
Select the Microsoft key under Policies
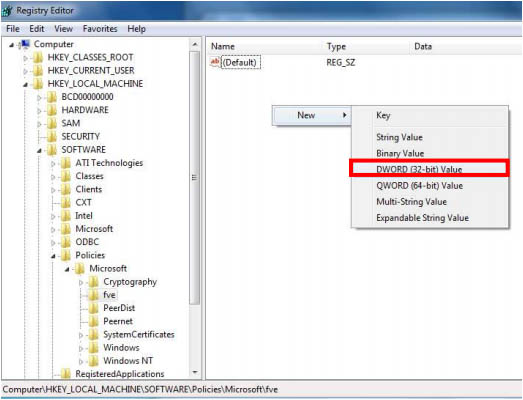pos(108,269)
